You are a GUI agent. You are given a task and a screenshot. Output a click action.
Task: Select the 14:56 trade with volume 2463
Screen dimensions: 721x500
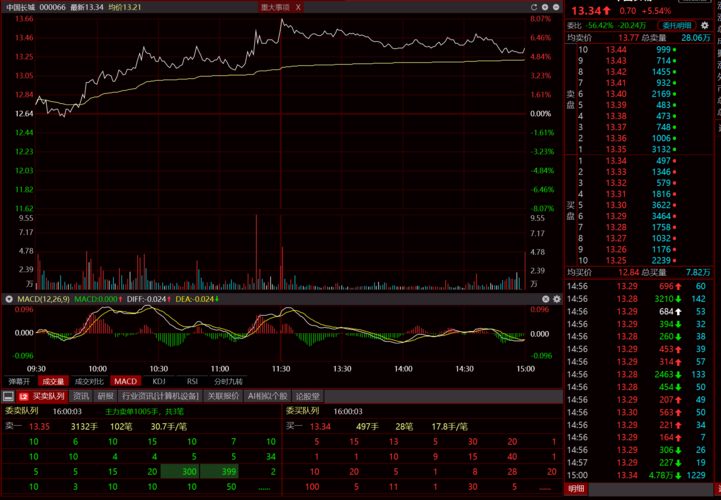point(637,374)
